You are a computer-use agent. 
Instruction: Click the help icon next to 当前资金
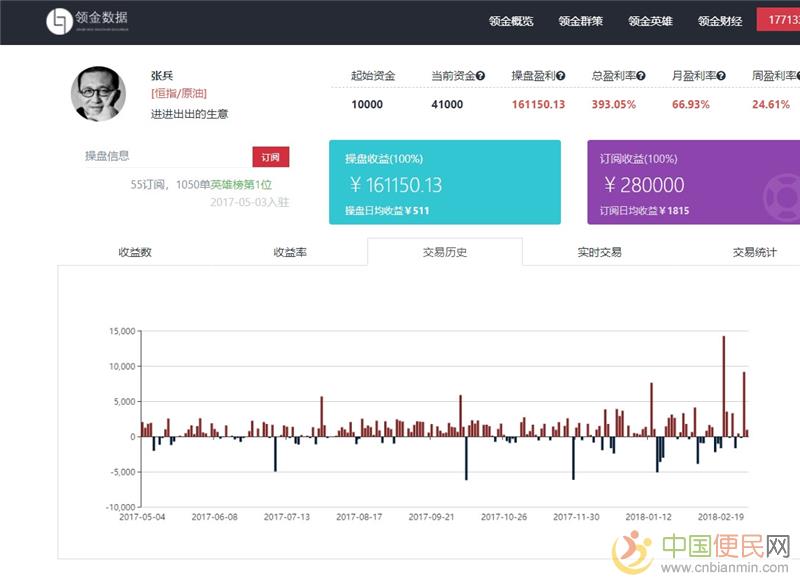click(x=480, y=76)
